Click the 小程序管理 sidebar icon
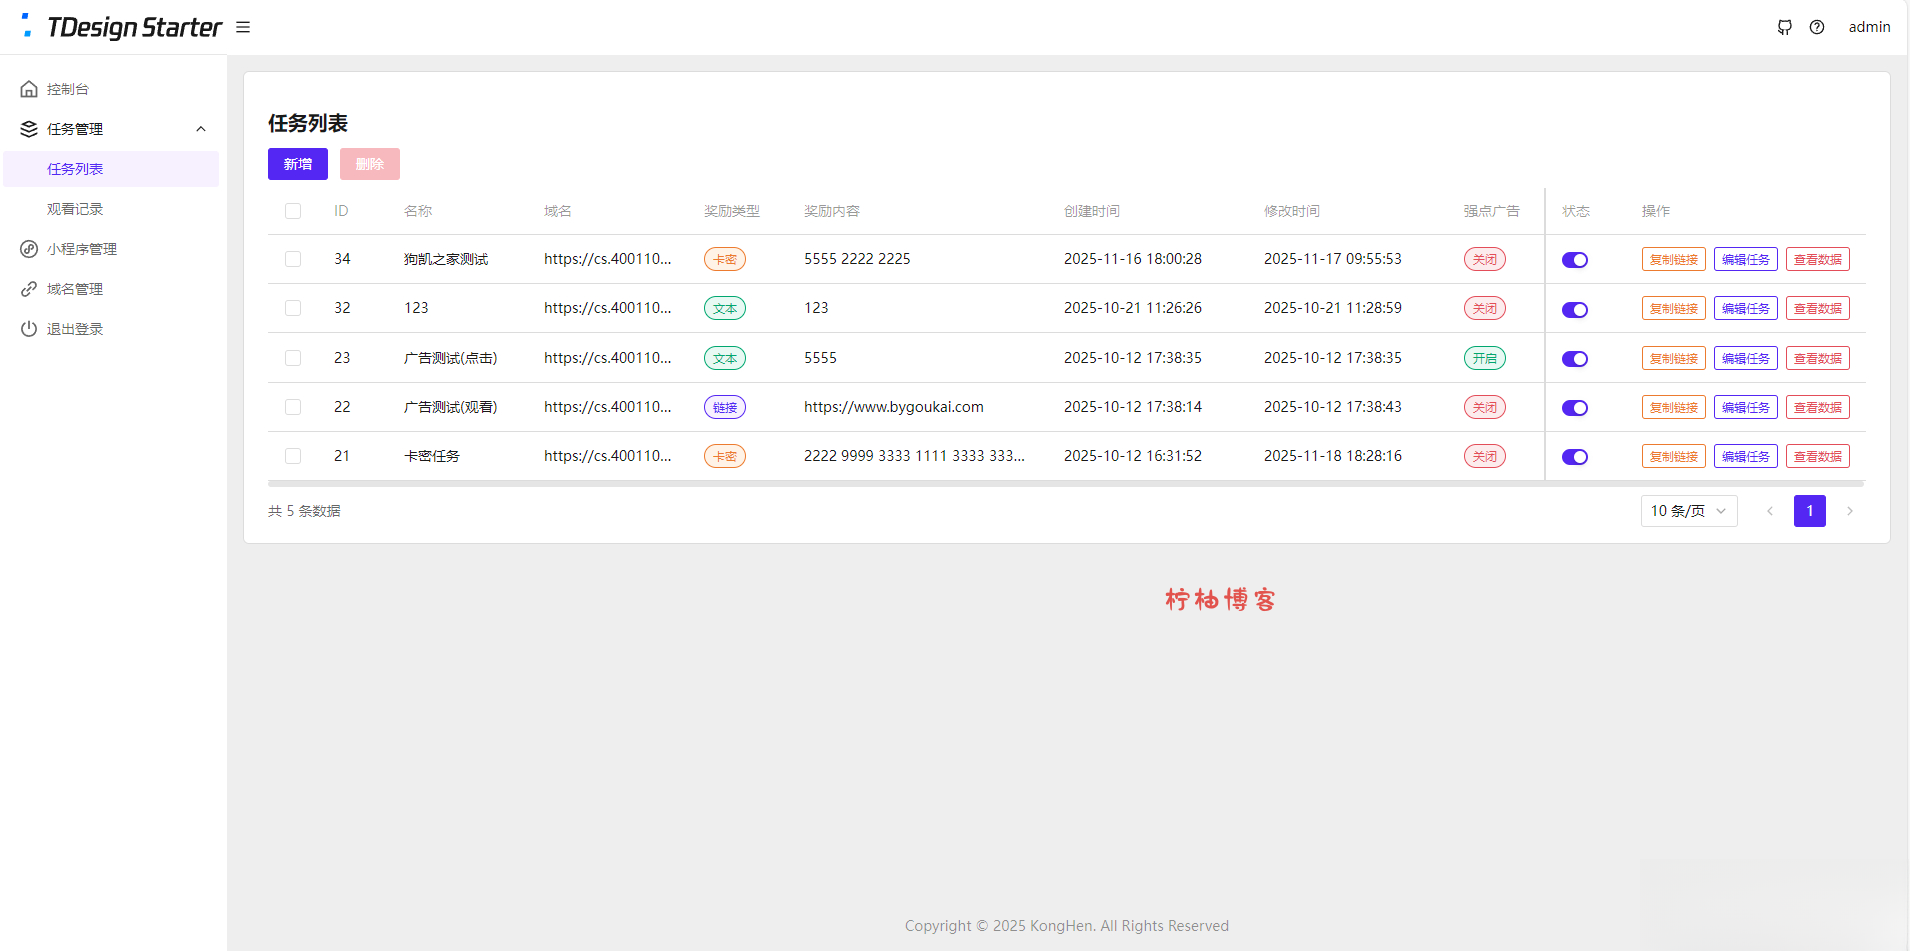The height and width of the screenshot is (951, 1910). (29, 249)
